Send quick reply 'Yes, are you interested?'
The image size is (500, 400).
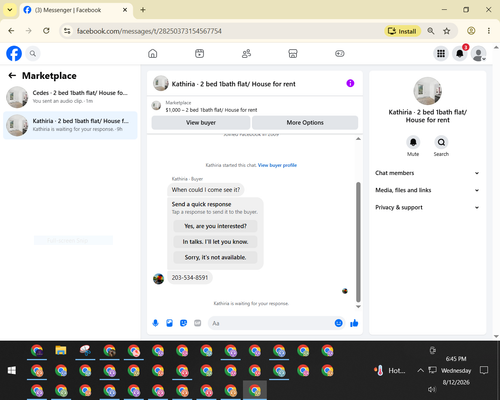click(x=215, y=226)
